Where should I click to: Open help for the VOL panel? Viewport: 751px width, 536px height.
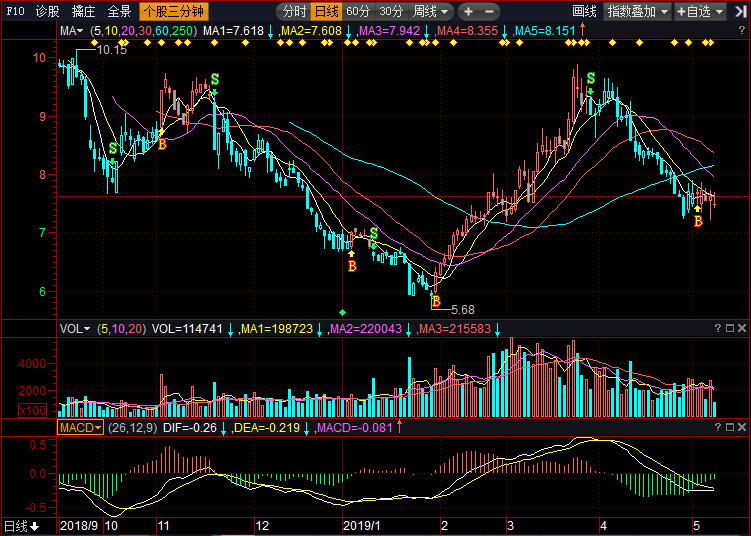coord(717,328)
